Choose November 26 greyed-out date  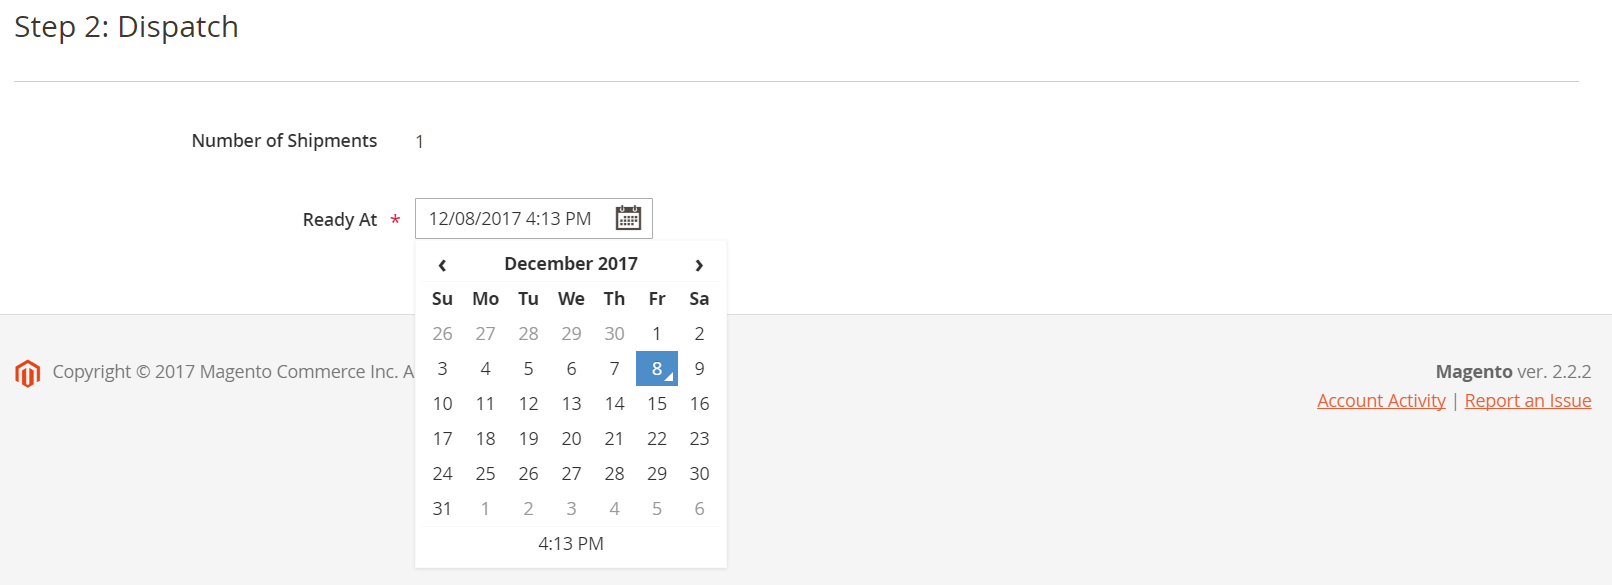[x=442, y=334]
